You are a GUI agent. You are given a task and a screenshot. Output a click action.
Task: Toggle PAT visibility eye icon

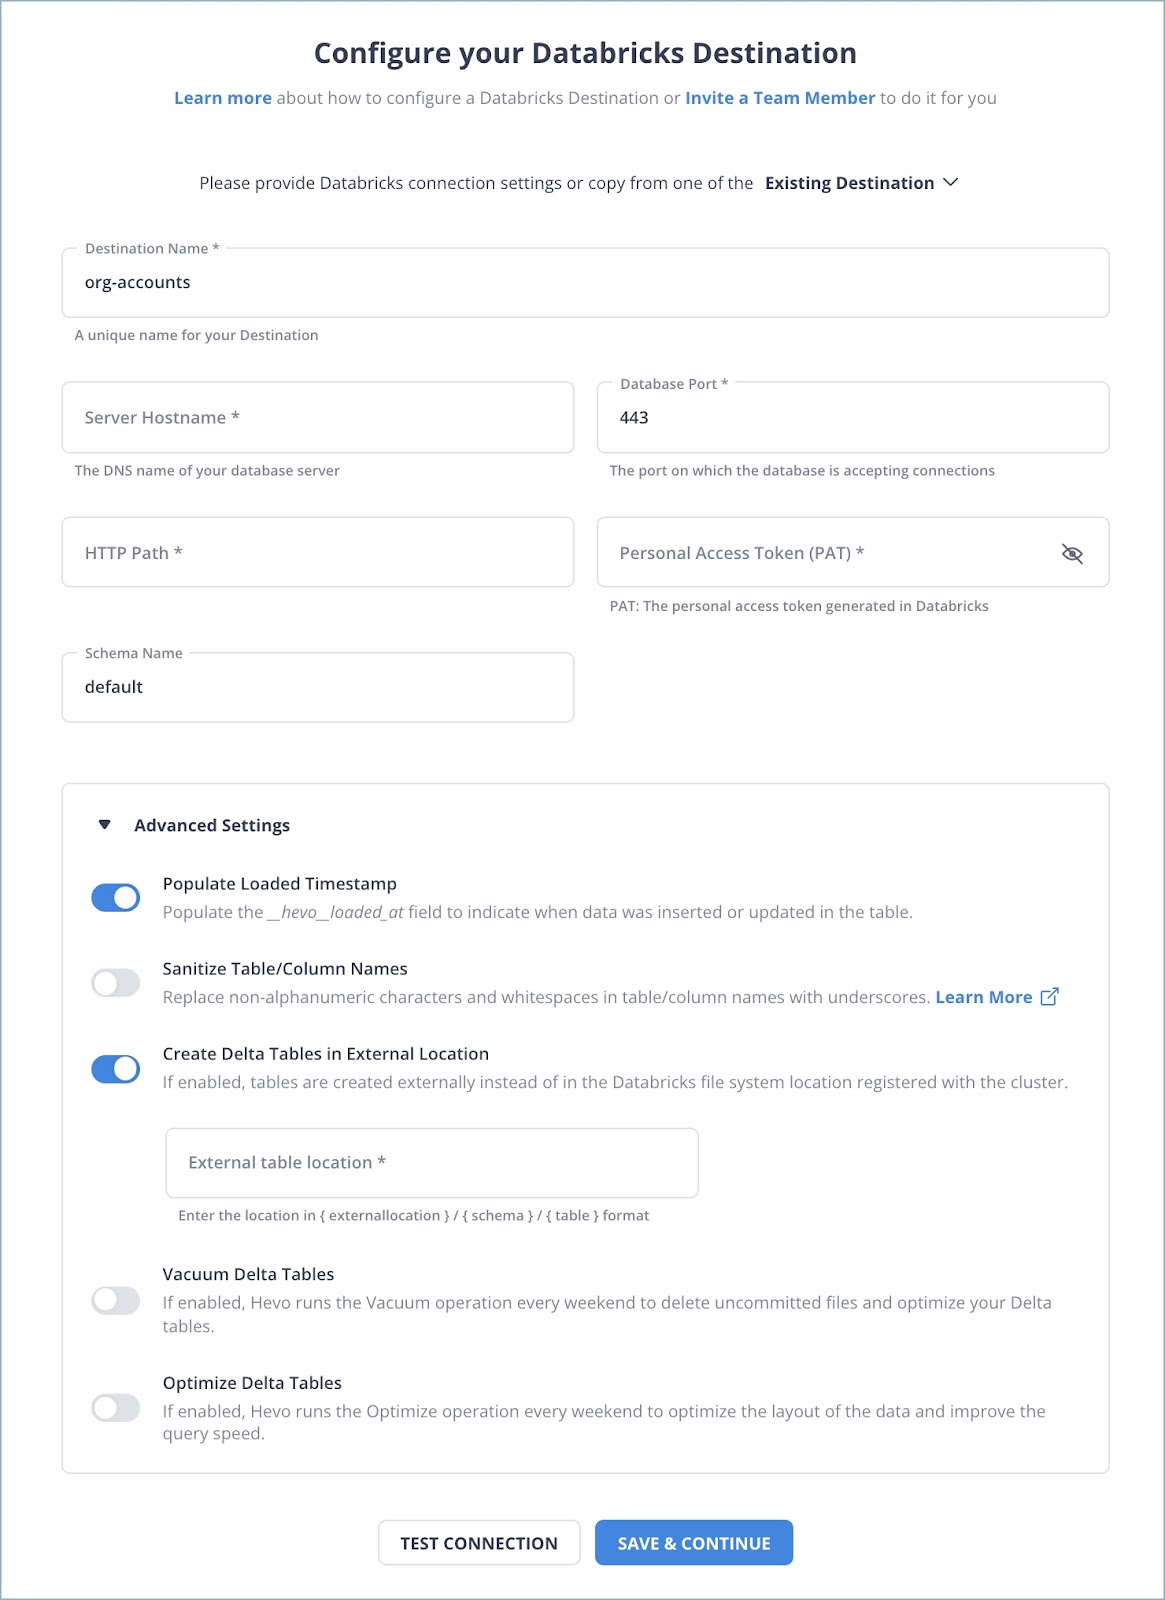coord(1072,553)
